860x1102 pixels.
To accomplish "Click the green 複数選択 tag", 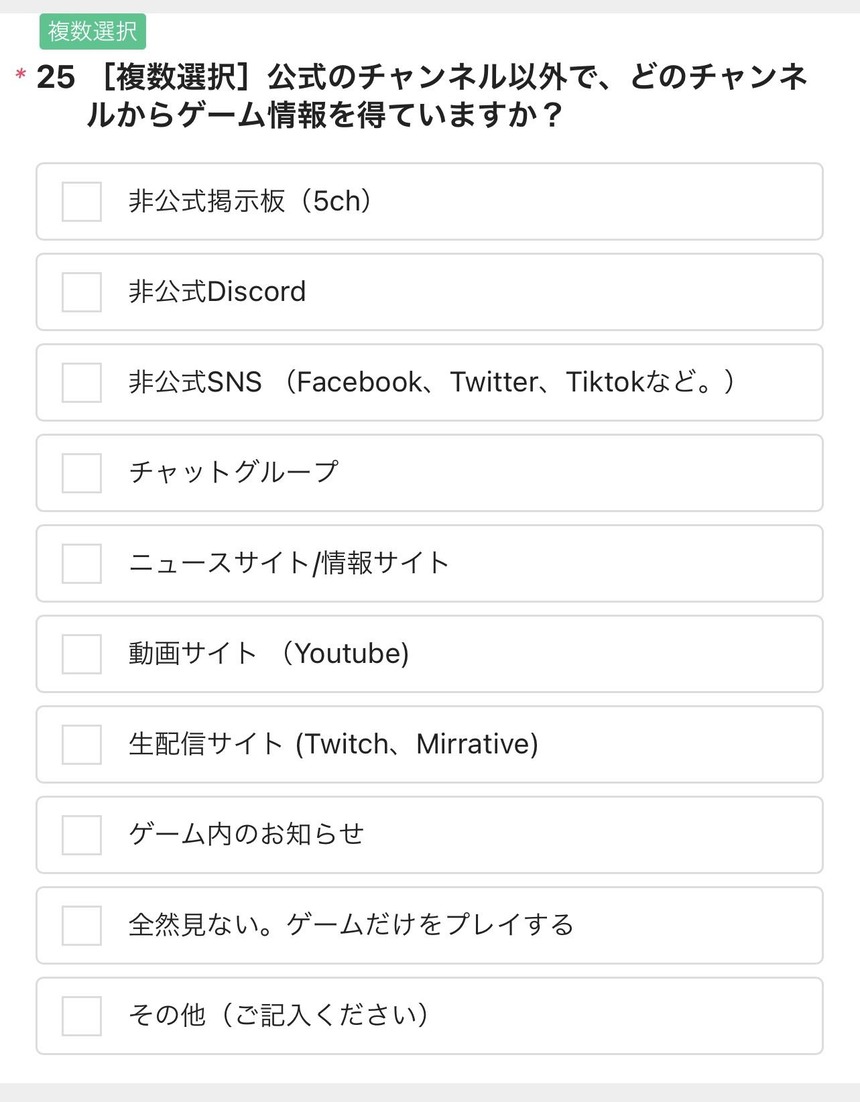I will click(x=93, y=32).
